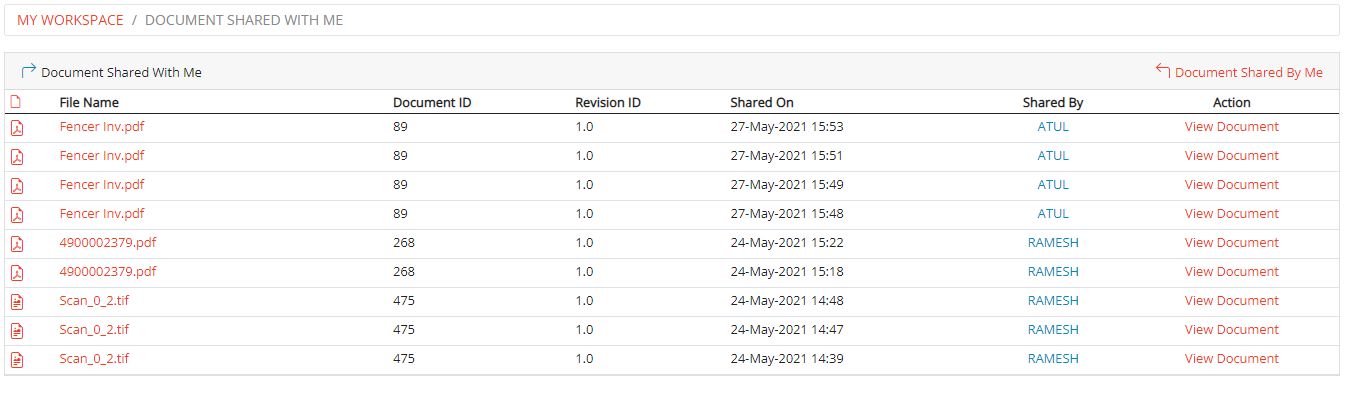Screen dimensions: 1347x394
Task: Click the Document Shared By Me arrow icon
Action: pyautogui.click(x=1163, y=71)
